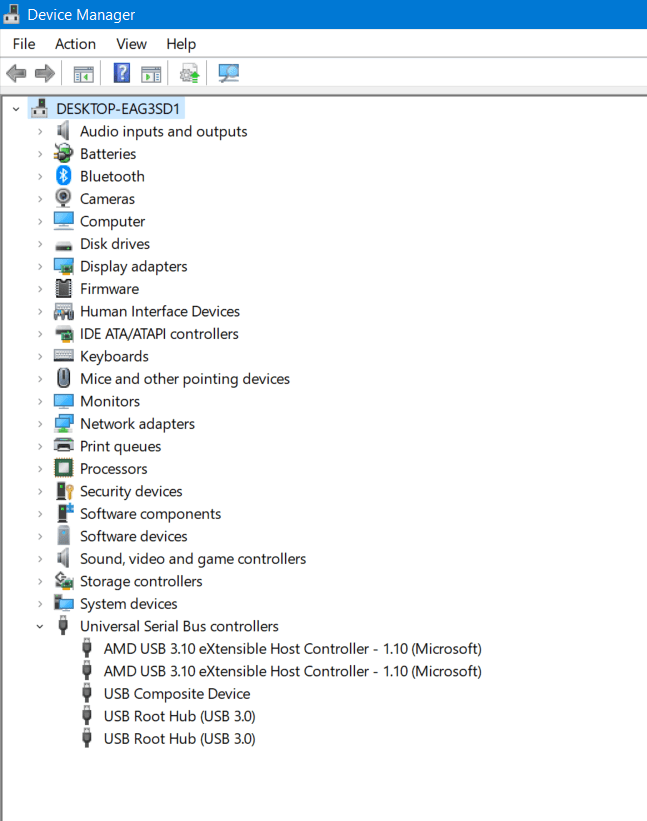
Task: Click the Cameras webcam icon
Action: (63, 198)
